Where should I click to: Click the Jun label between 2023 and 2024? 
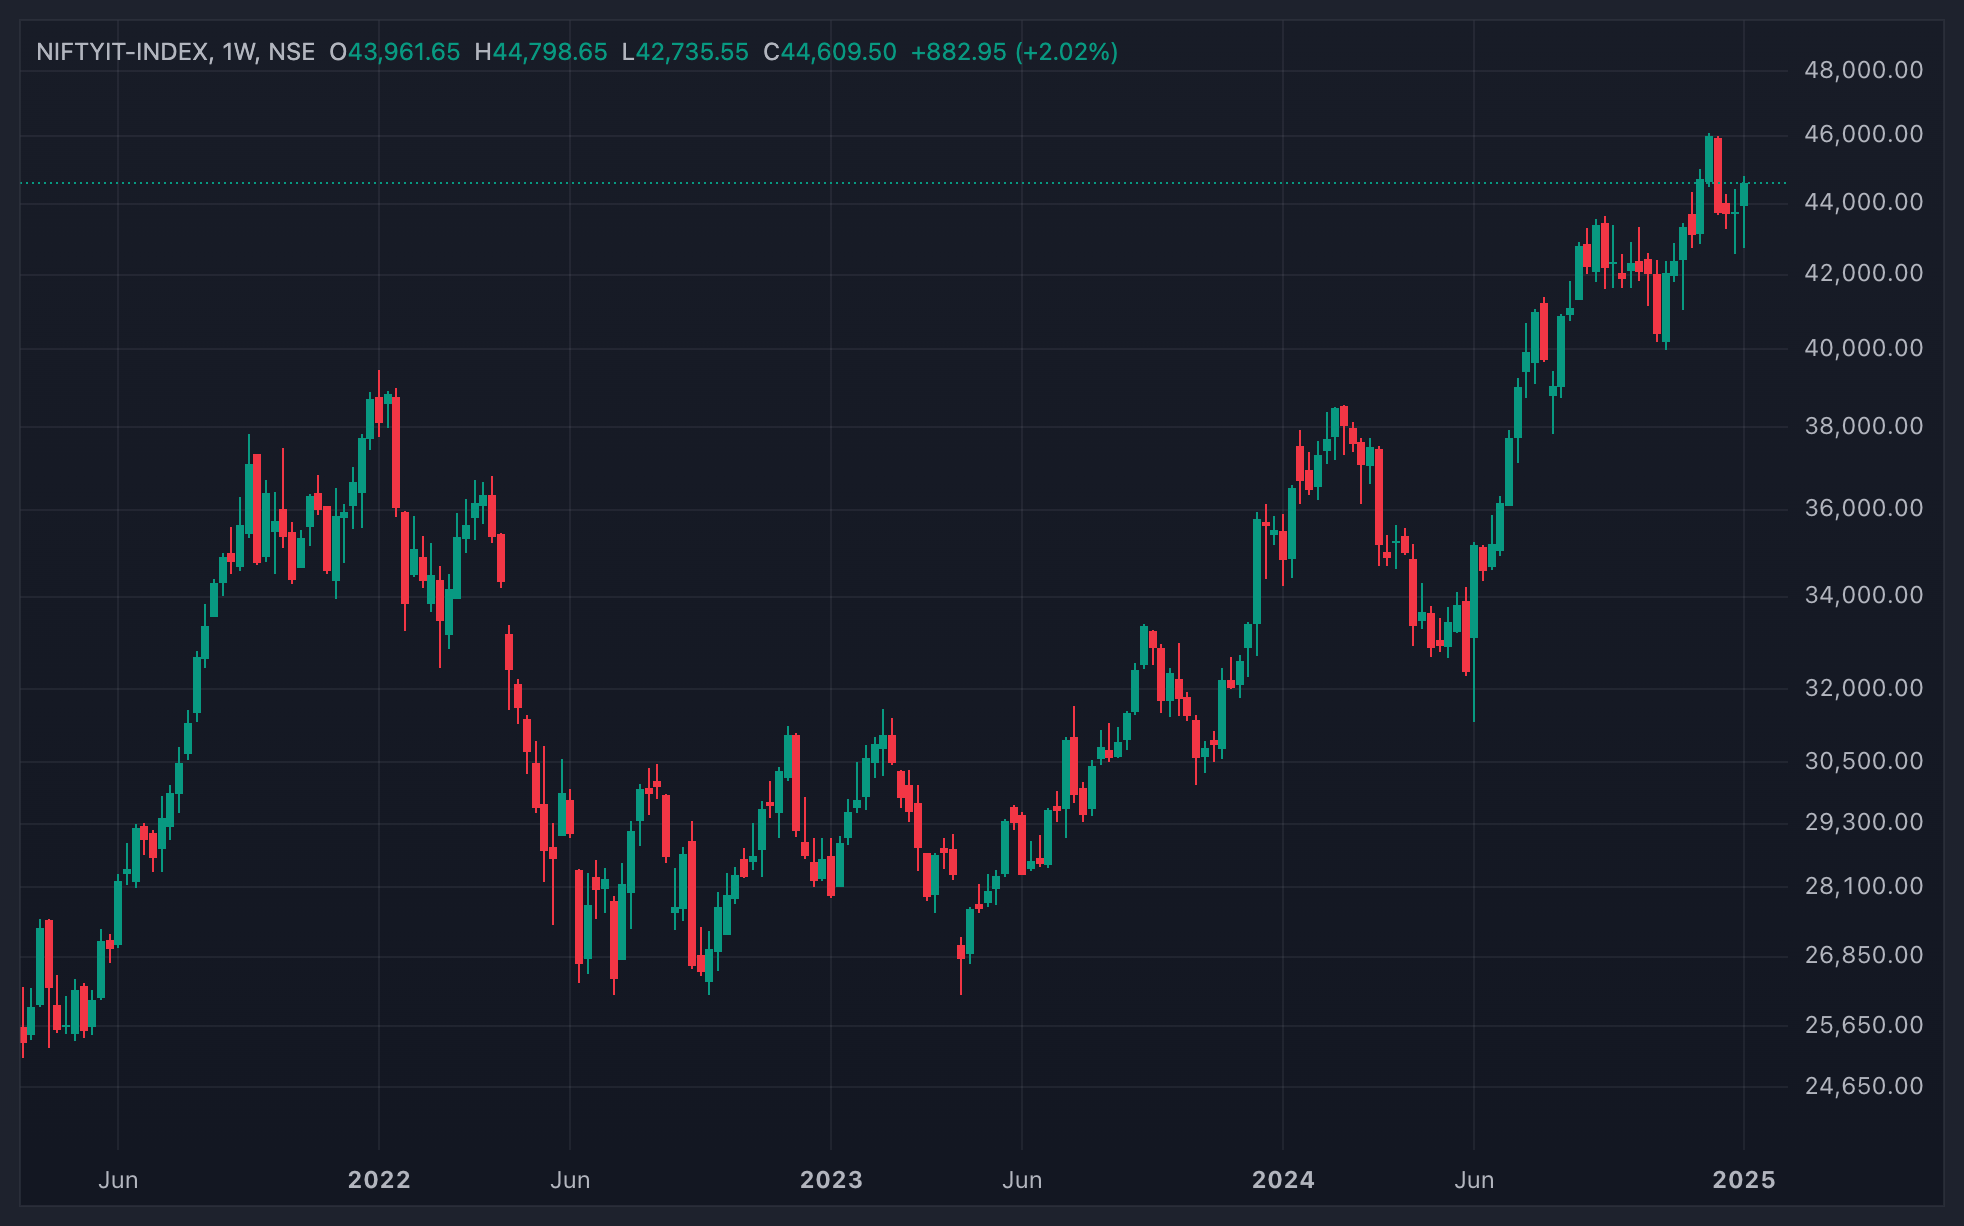click(x=1022, y=1180)
